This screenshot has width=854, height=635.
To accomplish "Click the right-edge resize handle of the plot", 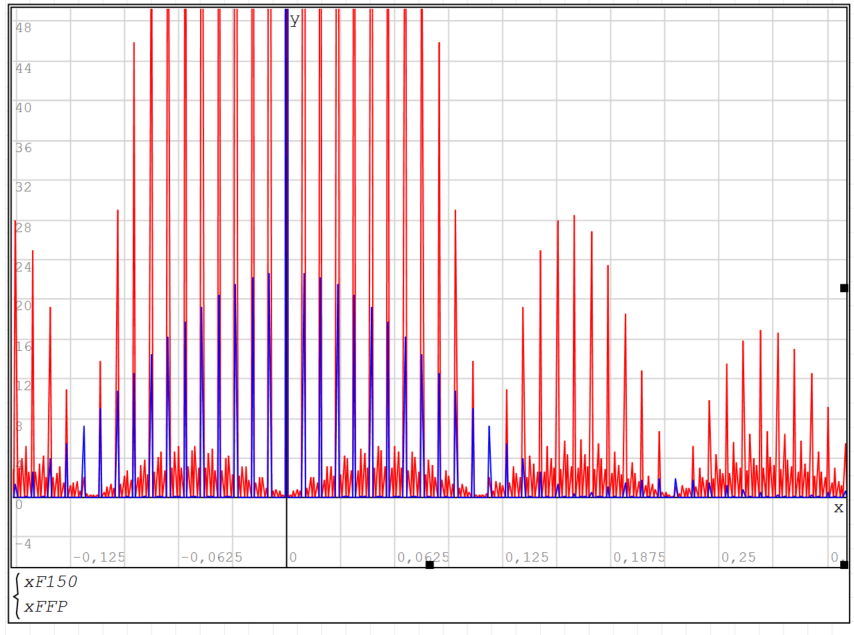I will coord(844,288).
